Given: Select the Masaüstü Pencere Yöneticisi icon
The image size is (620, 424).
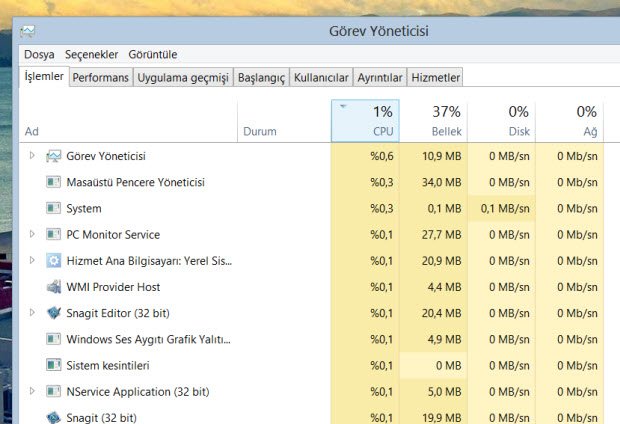Looking at the screenshot, I should pos(54,182).
